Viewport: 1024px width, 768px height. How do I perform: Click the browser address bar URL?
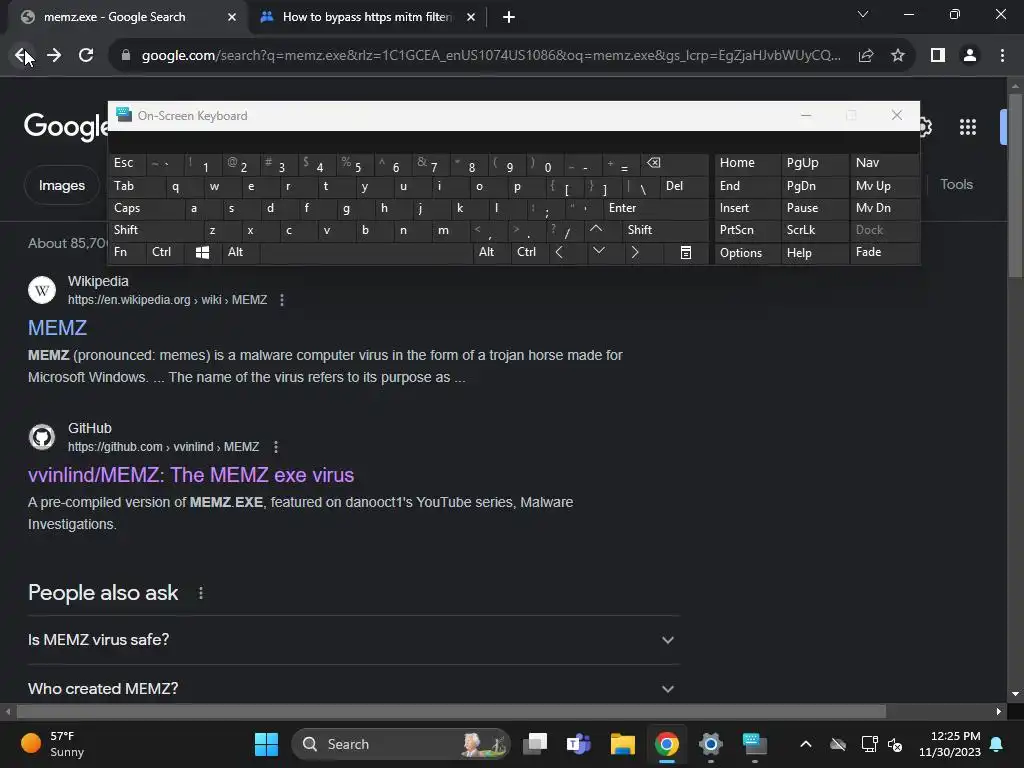(x=490, y=56)
